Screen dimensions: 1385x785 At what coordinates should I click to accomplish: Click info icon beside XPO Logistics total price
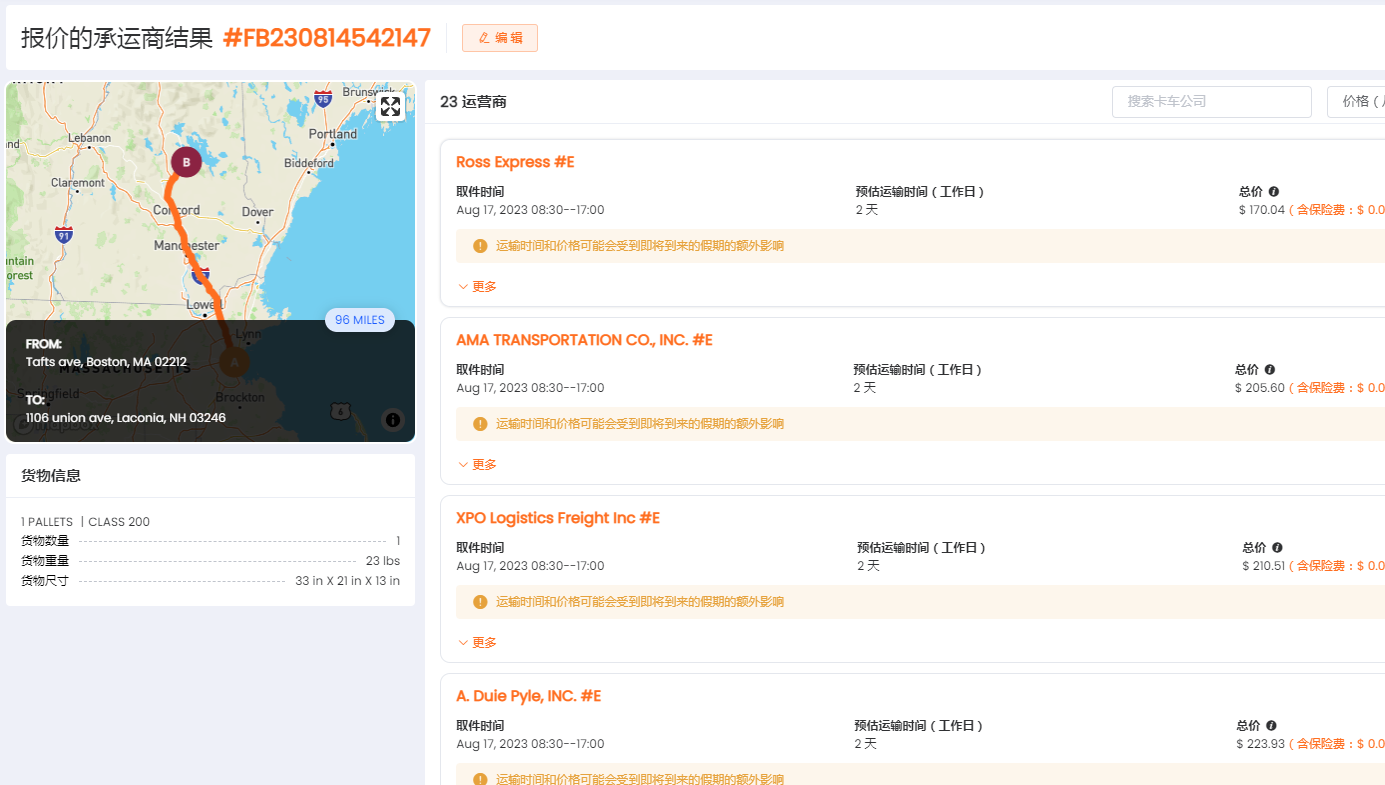tap(1277, 548)
